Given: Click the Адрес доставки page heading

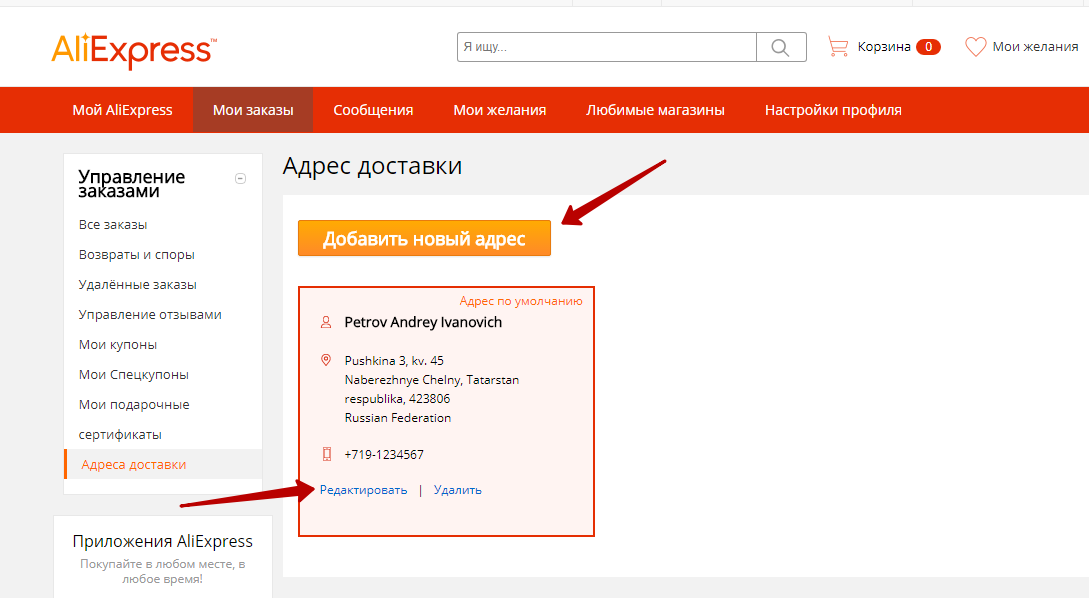Looking at the screenshot, I should click(372, 166).
